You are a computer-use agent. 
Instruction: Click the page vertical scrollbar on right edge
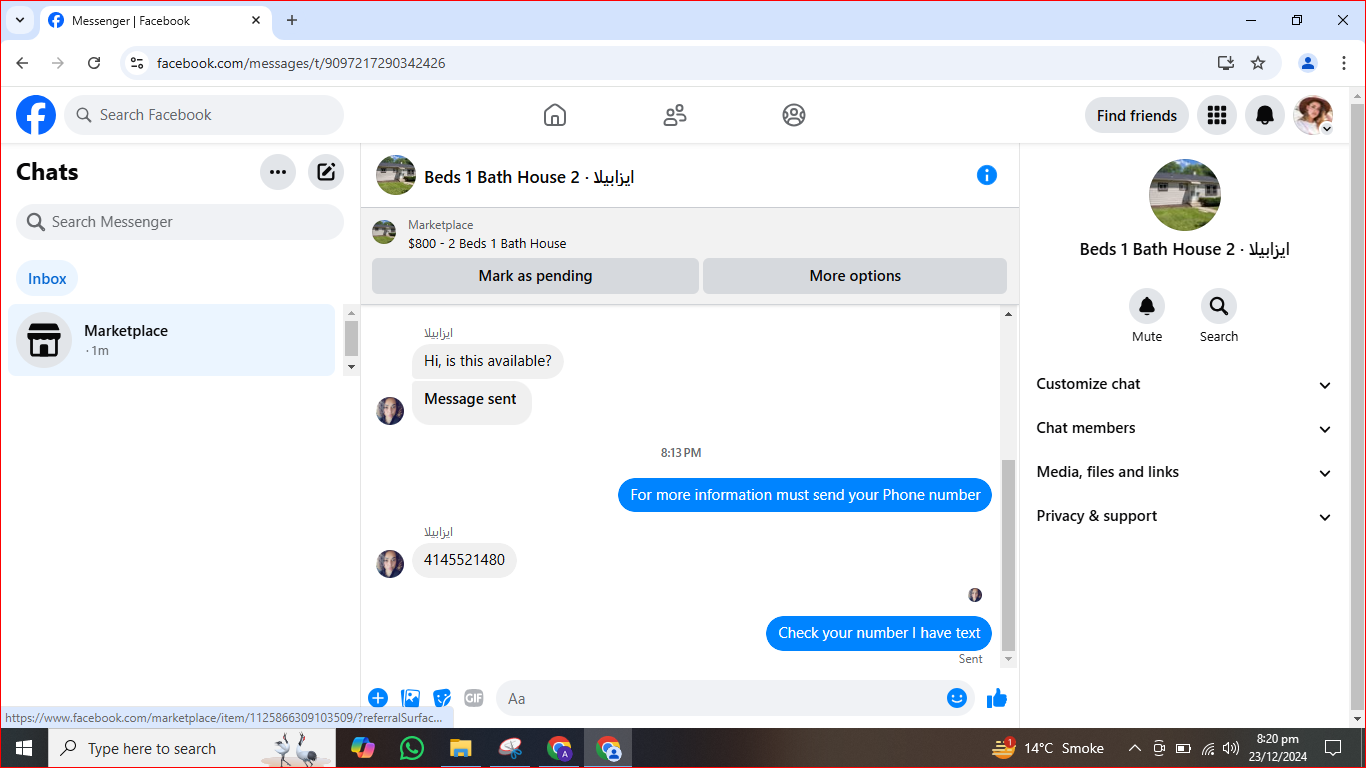[1357, 407]
